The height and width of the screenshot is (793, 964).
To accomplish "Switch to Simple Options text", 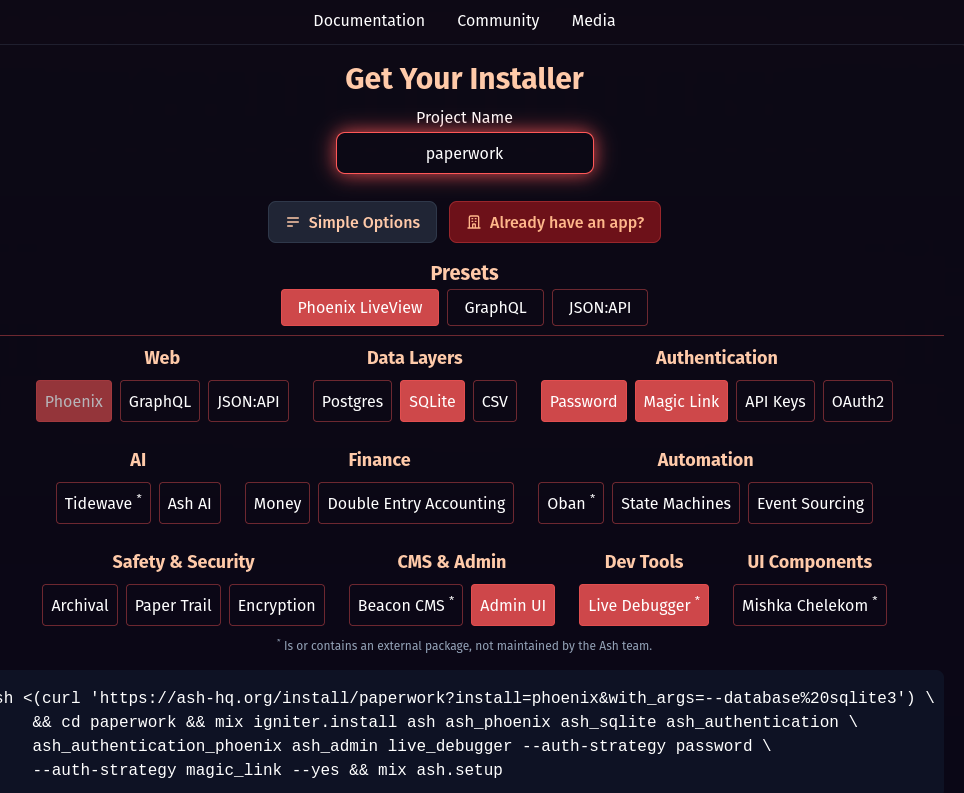I will coord(364,222).
